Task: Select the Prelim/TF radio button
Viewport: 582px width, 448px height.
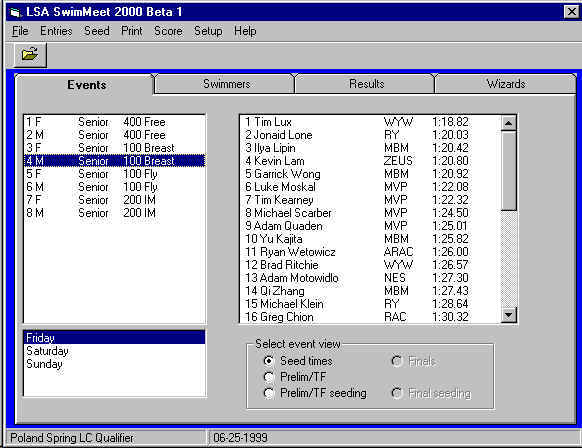Action: click(x=294, y=377)
